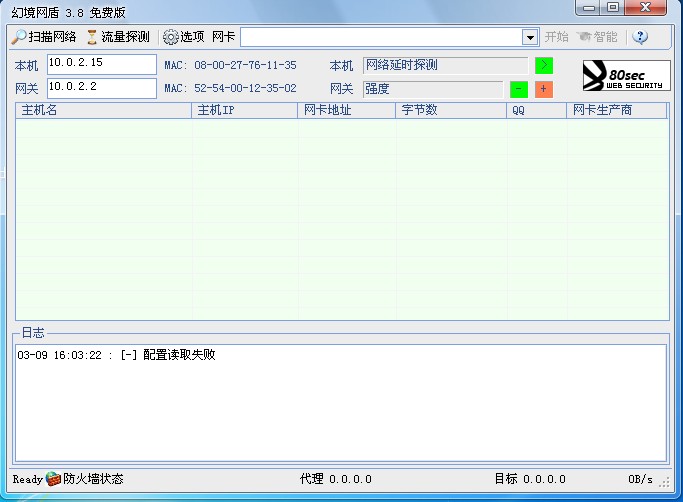
Task: Expand the 网卡 network adapter dropdown
Action: tap(530, 37)
